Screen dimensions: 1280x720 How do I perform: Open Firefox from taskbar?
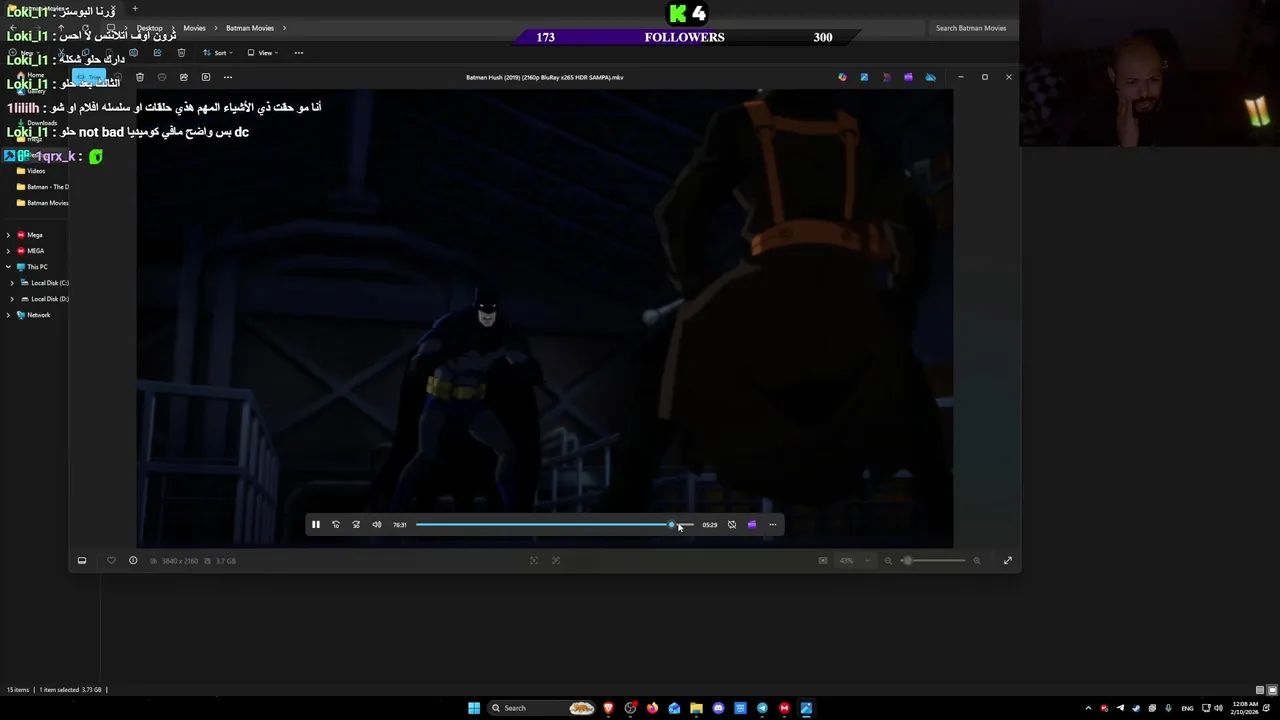click(652, 708)
